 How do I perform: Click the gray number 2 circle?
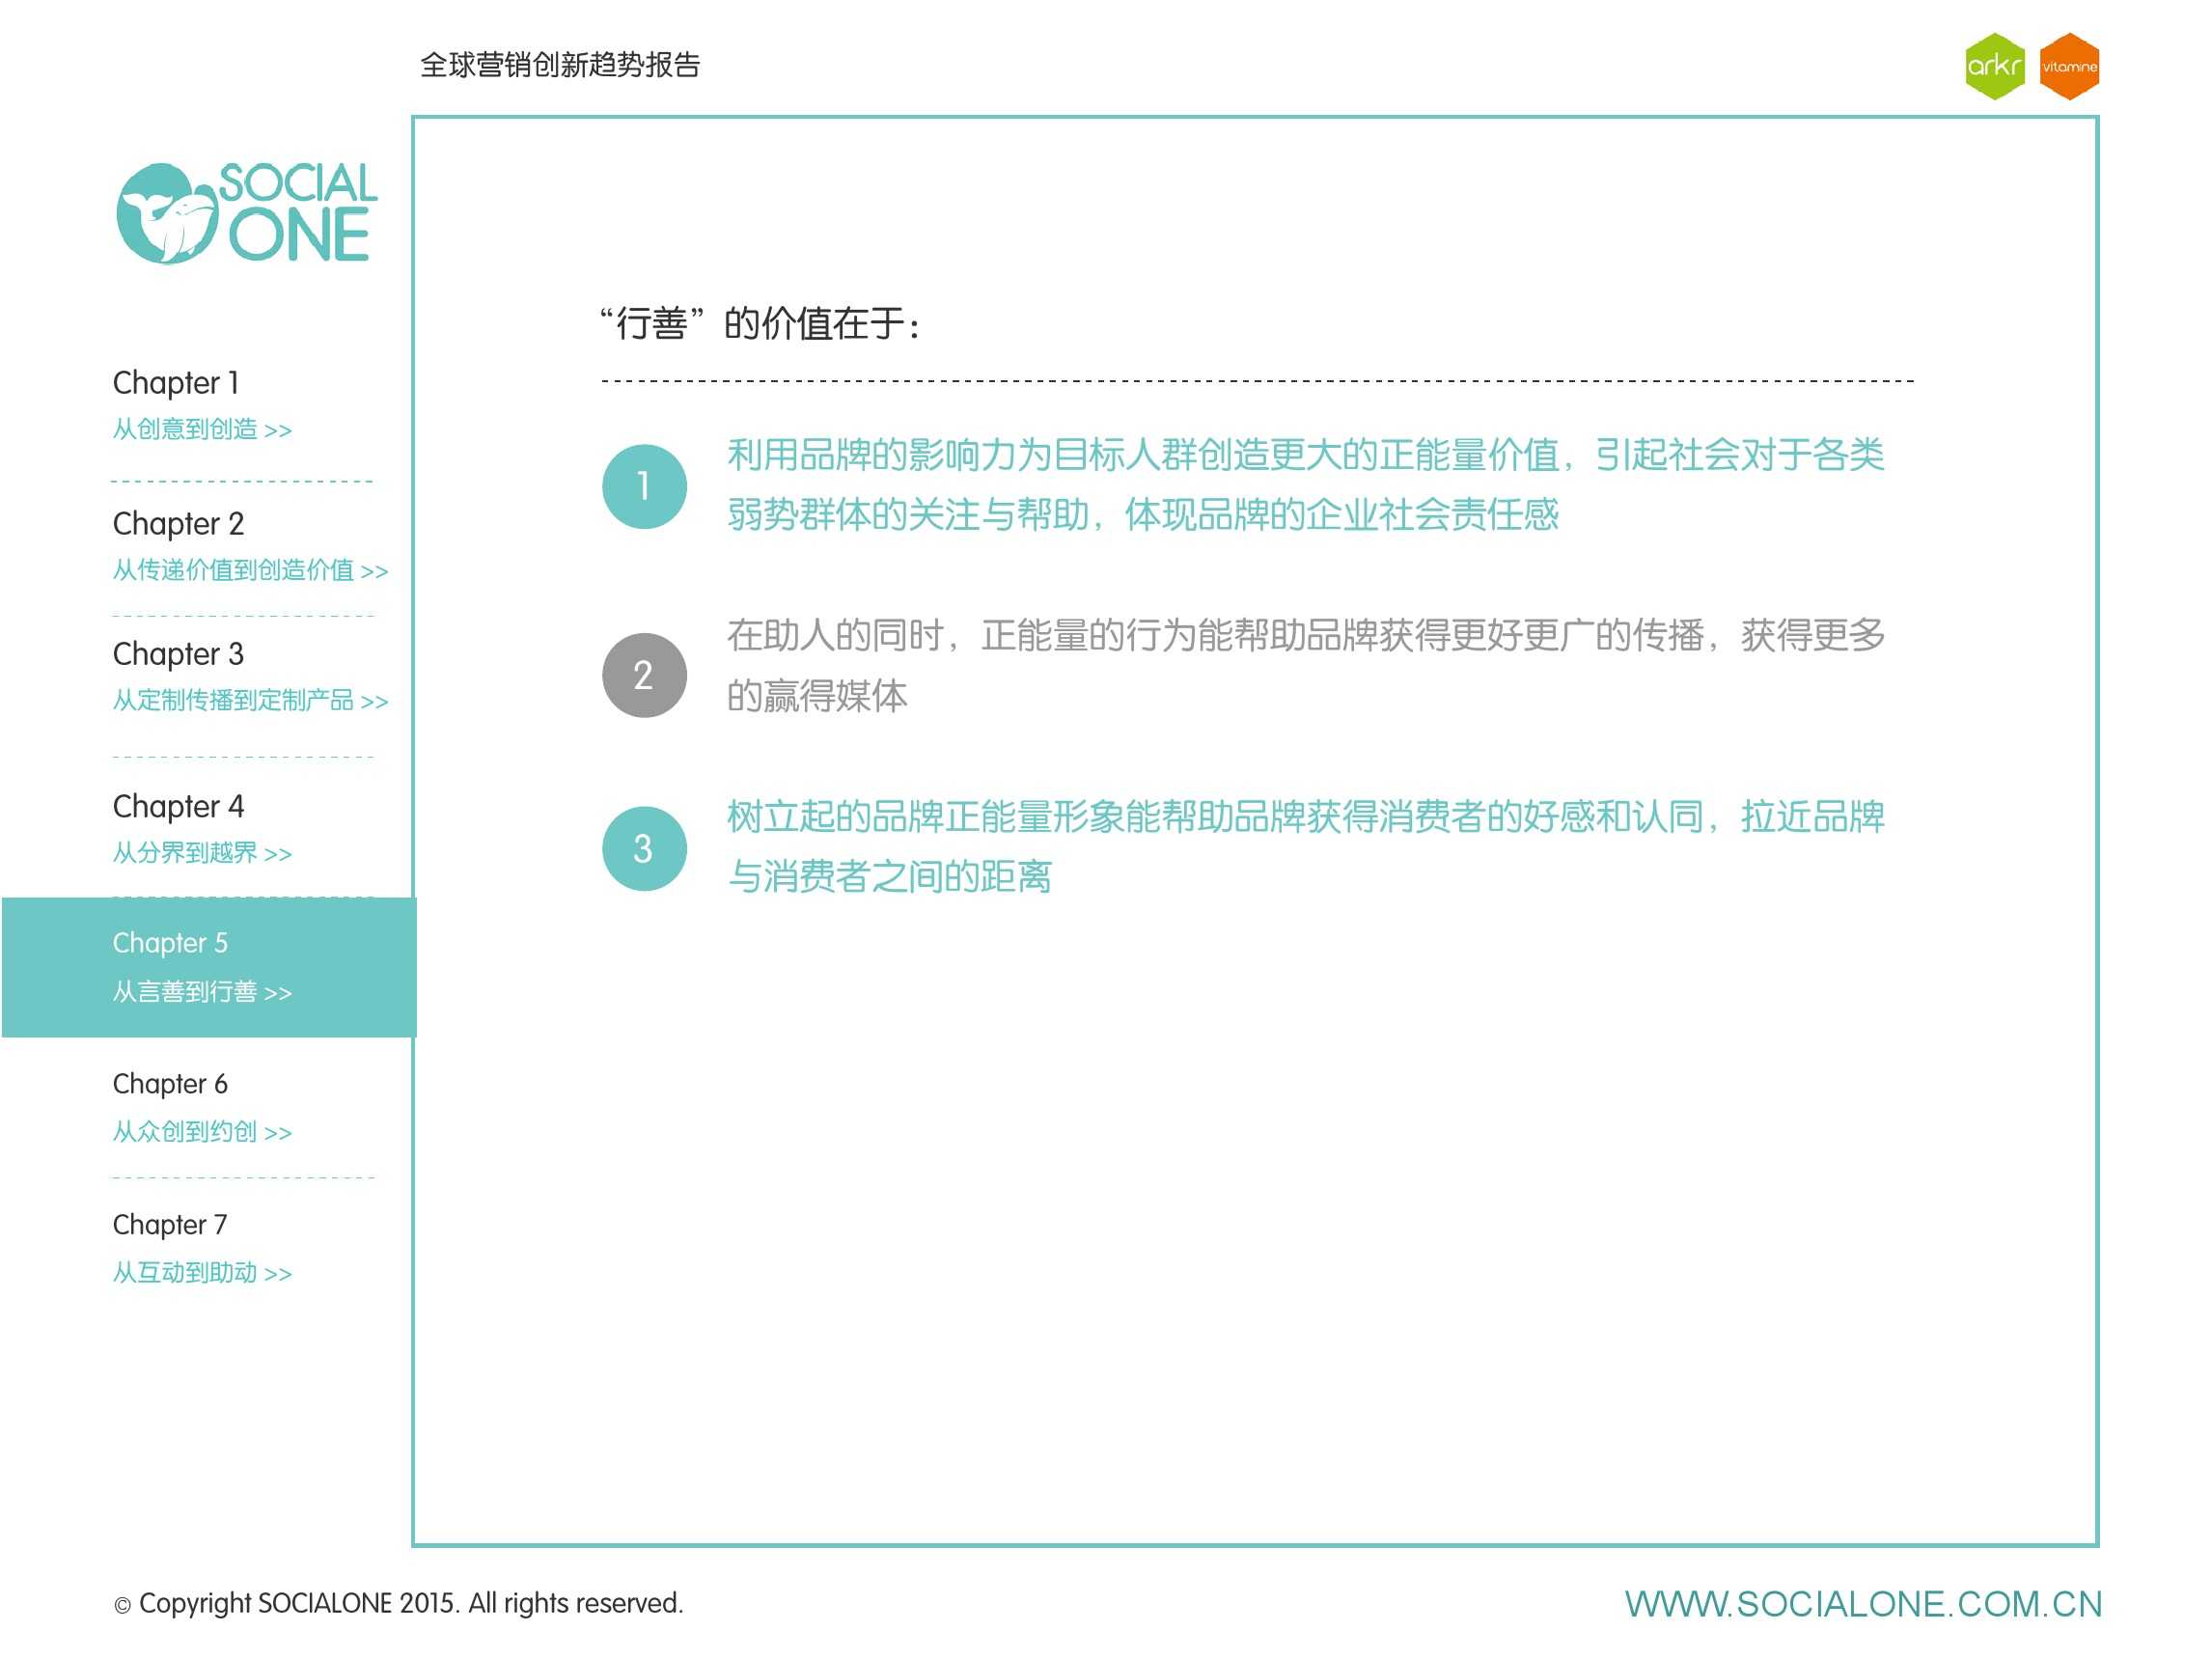pos(644,675)
